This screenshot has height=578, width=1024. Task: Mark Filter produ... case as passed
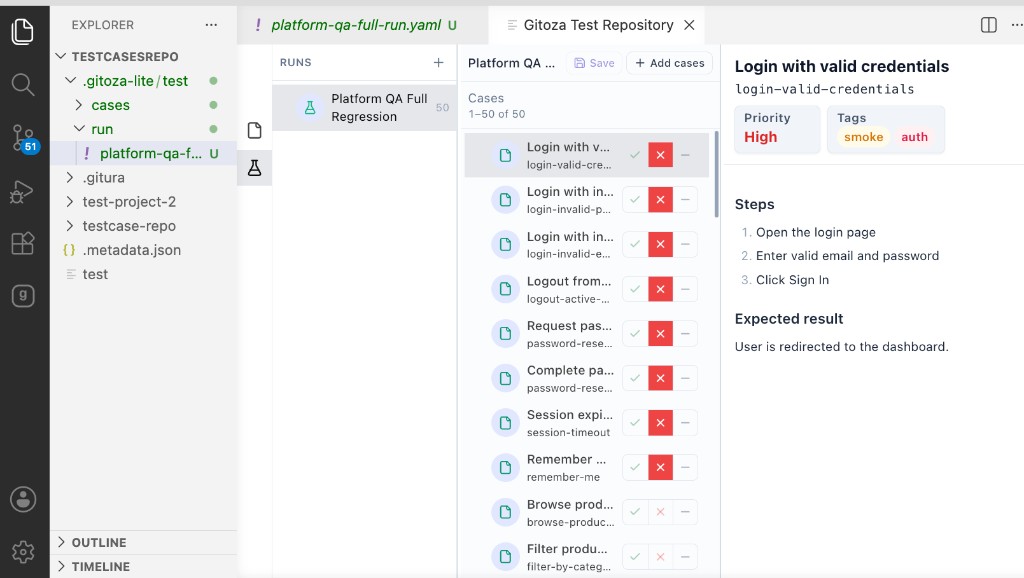pyautogui.click(x=635, y=556)
